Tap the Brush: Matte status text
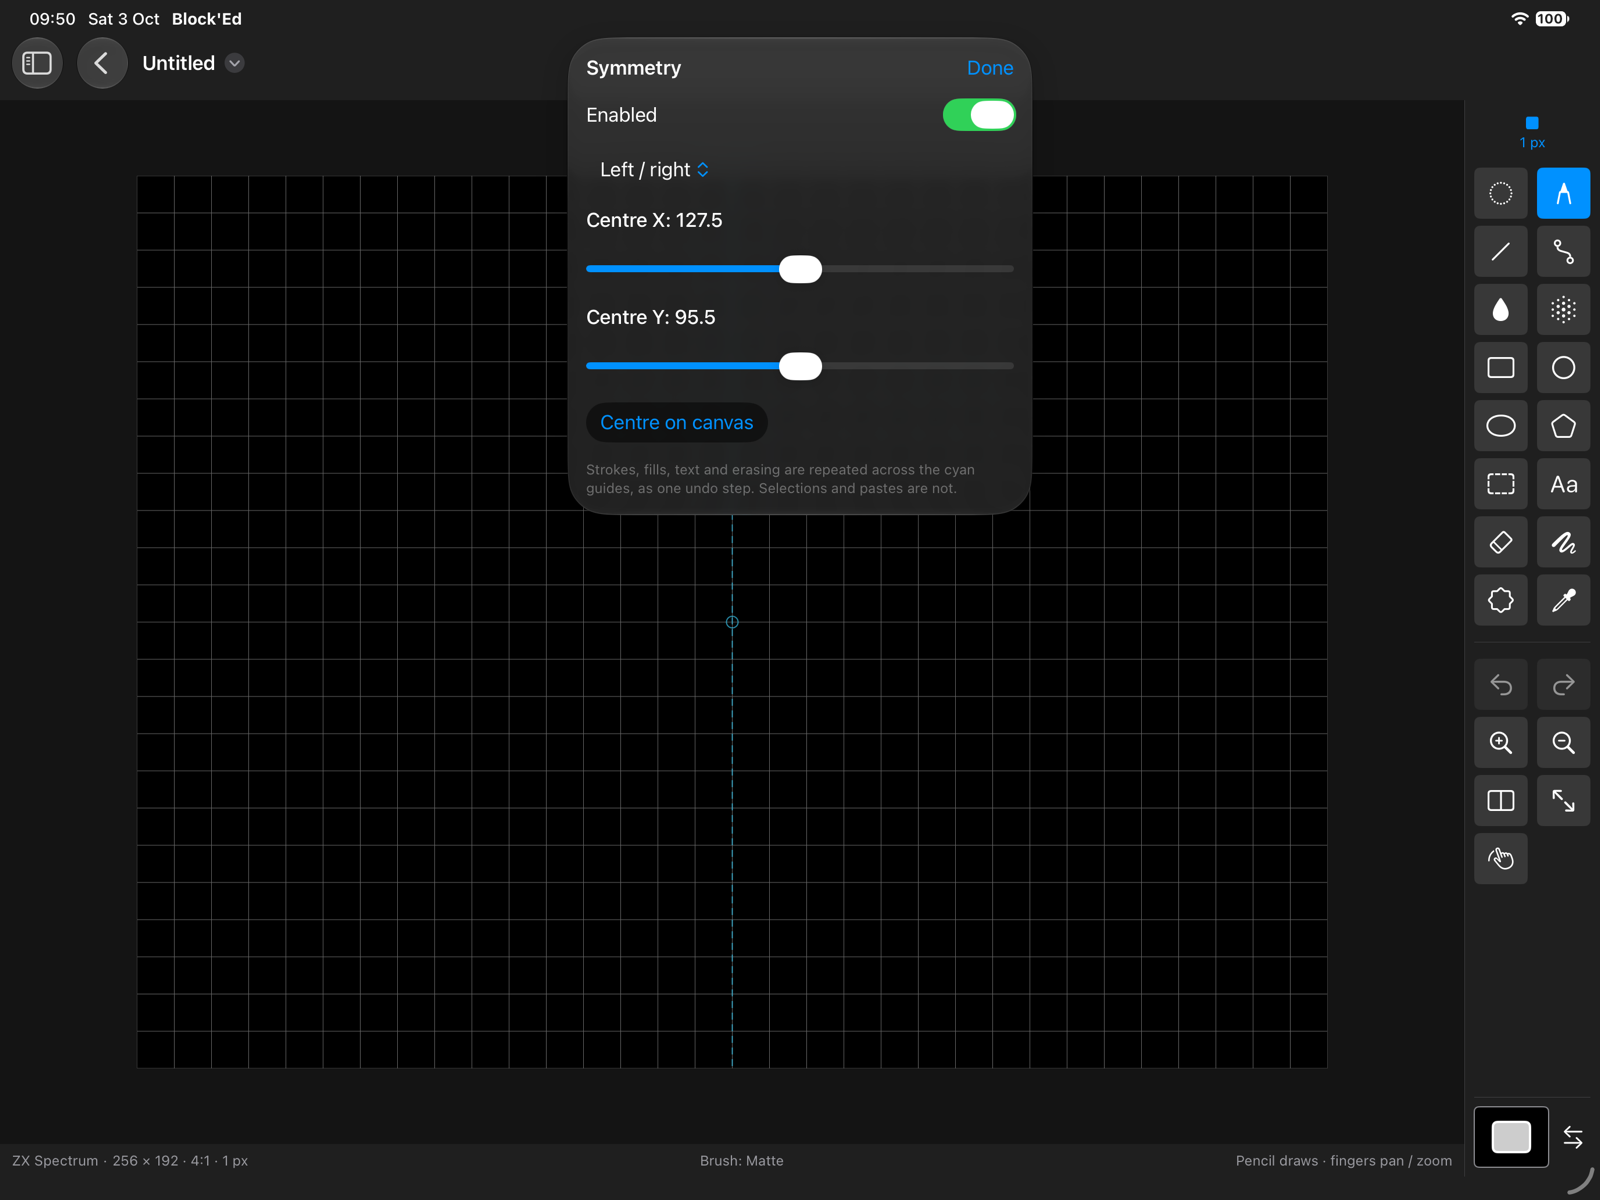Viewport: 1600px width, 1200px height. (742, 1161)
